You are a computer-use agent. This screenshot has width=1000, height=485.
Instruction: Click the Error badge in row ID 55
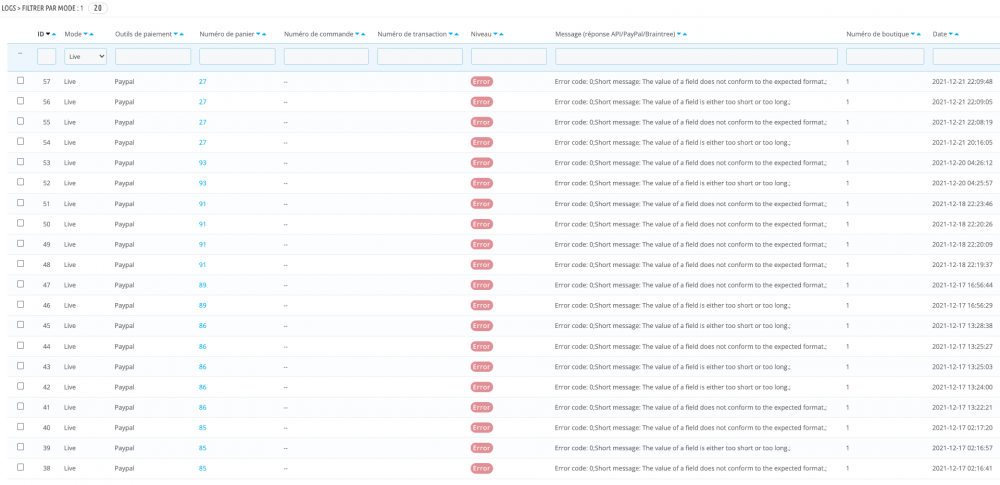click(x=482, y=122)
